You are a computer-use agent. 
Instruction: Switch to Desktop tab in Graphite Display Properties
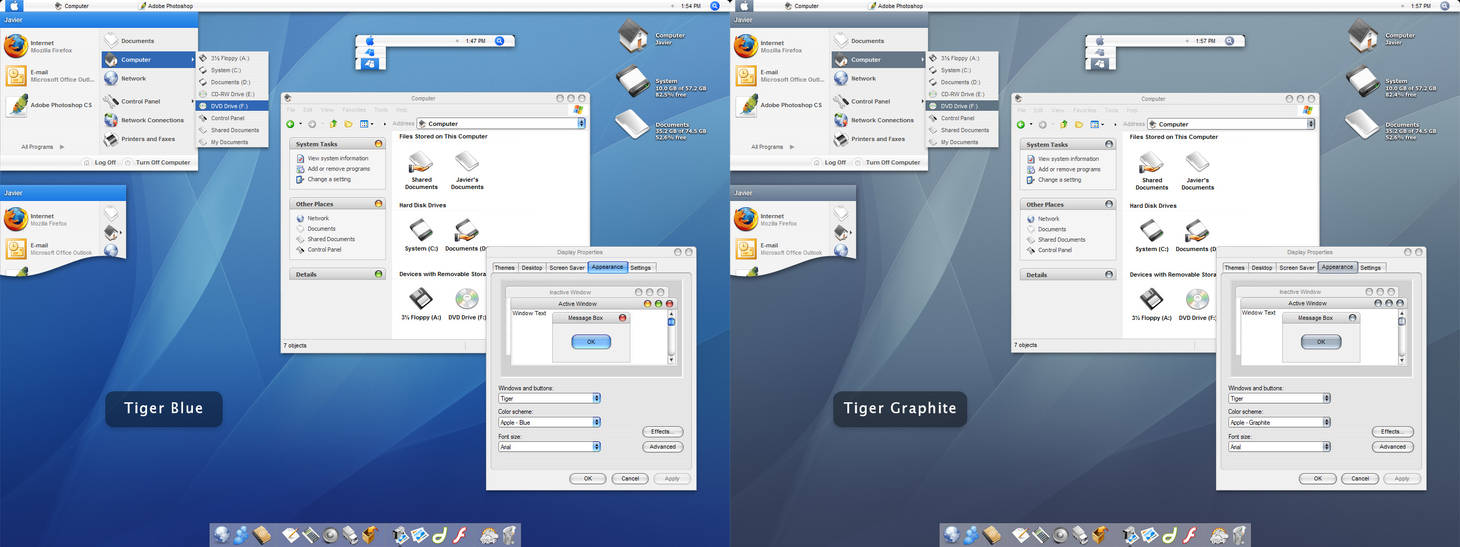pos(1262,267)
